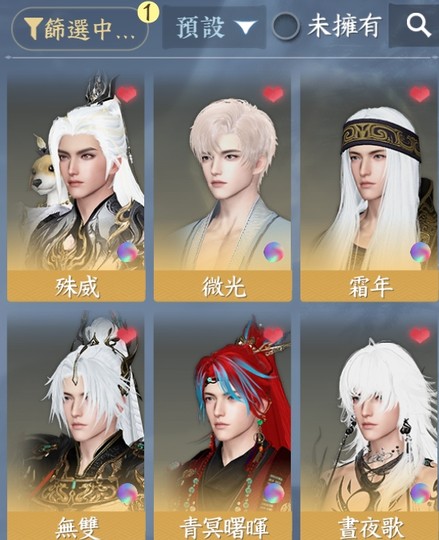Select the 殊威 name label
This screenshot has height=540, width=439.
point(77,287)
